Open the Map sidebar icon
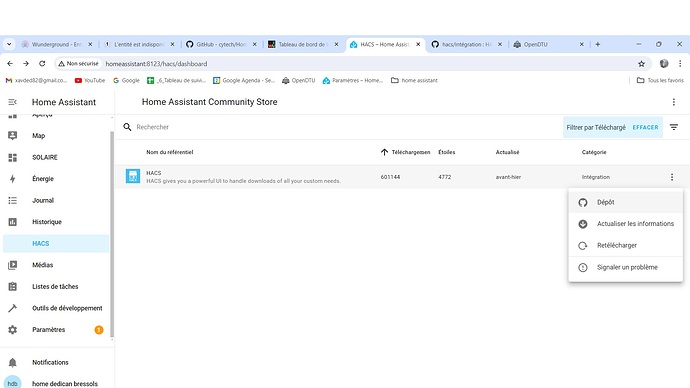Screen dimensions: 690x388 click(x=12, y=135)
